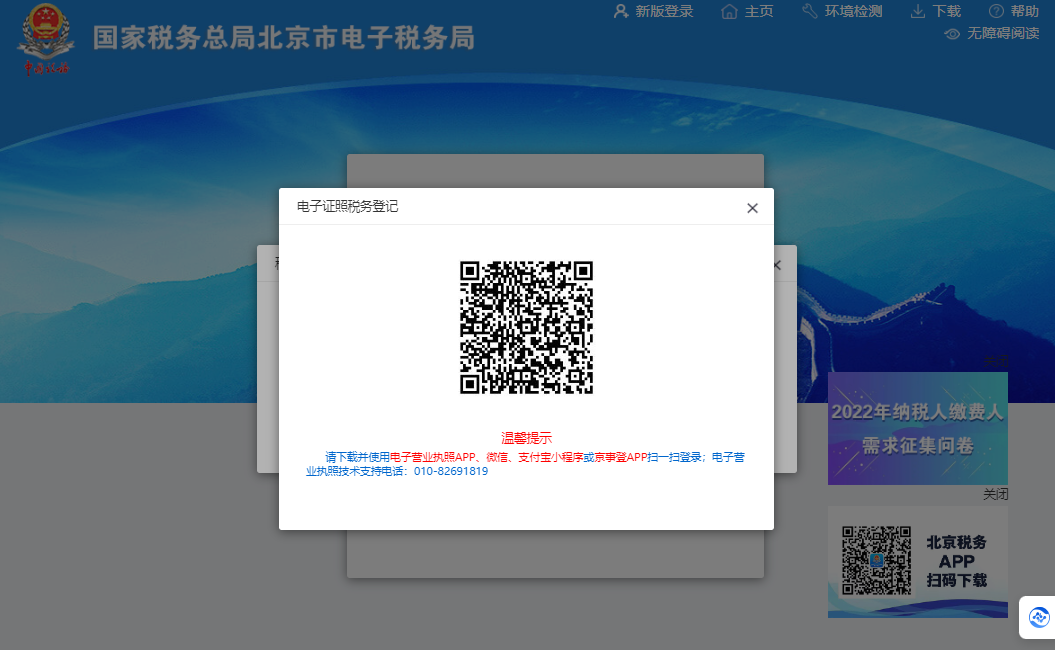Click the wrench icon beside 环境检测
Screen dimensions: 1055x650
point(810,11)
